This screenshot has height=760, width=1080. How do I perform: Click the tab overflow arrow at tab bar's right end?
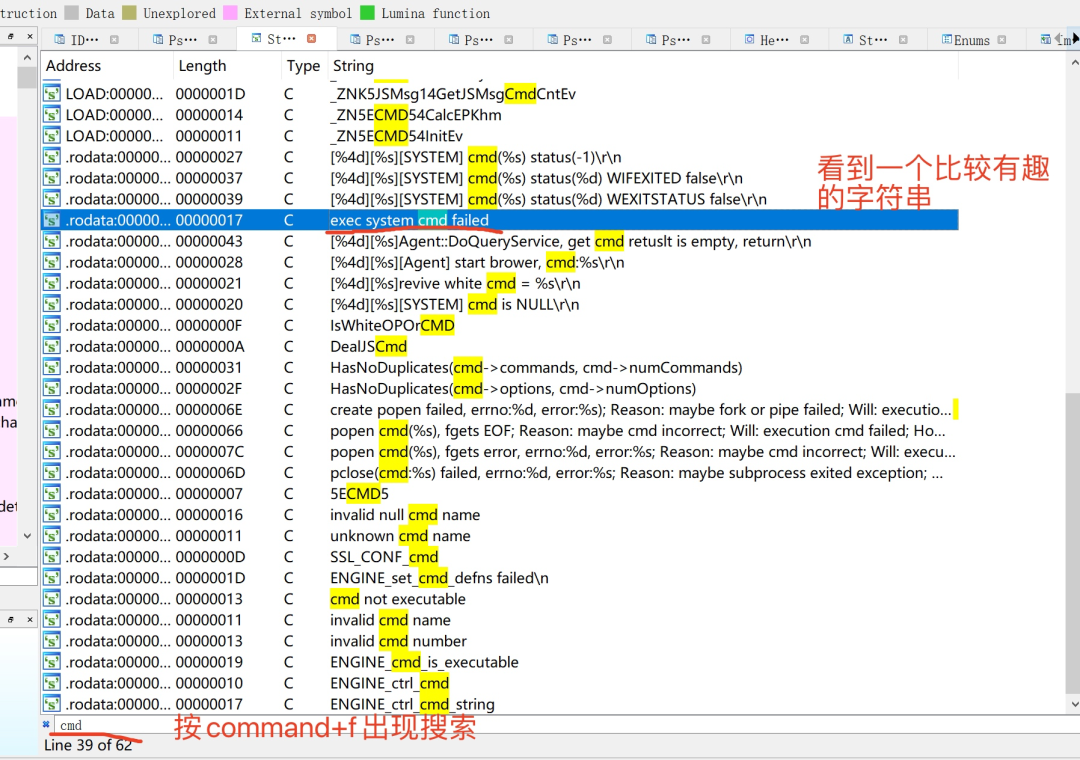(x=1075, y=40)
